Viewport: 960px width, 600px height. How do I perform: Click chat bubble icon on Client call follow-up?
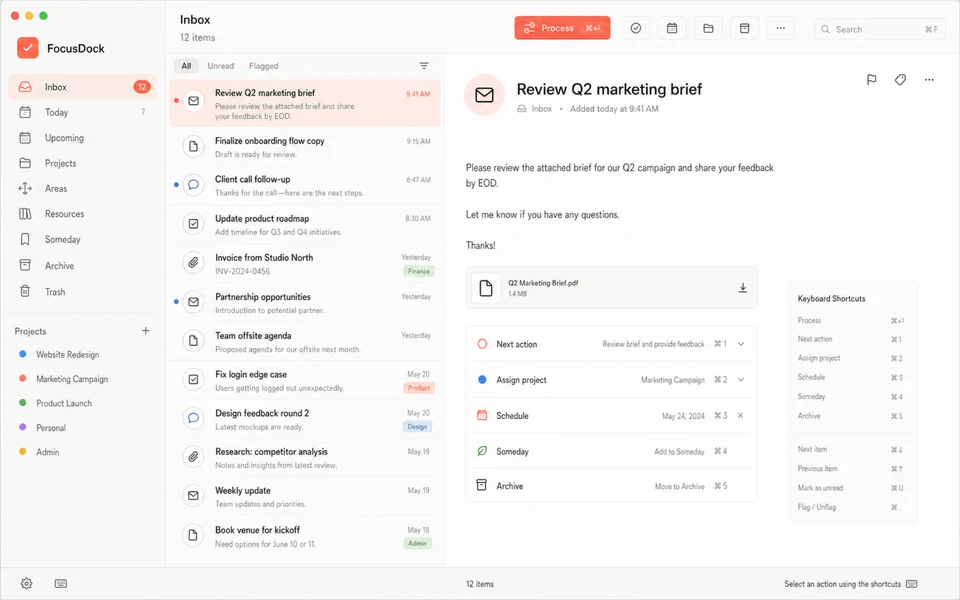pyautogui.click(x=193, y=184)
